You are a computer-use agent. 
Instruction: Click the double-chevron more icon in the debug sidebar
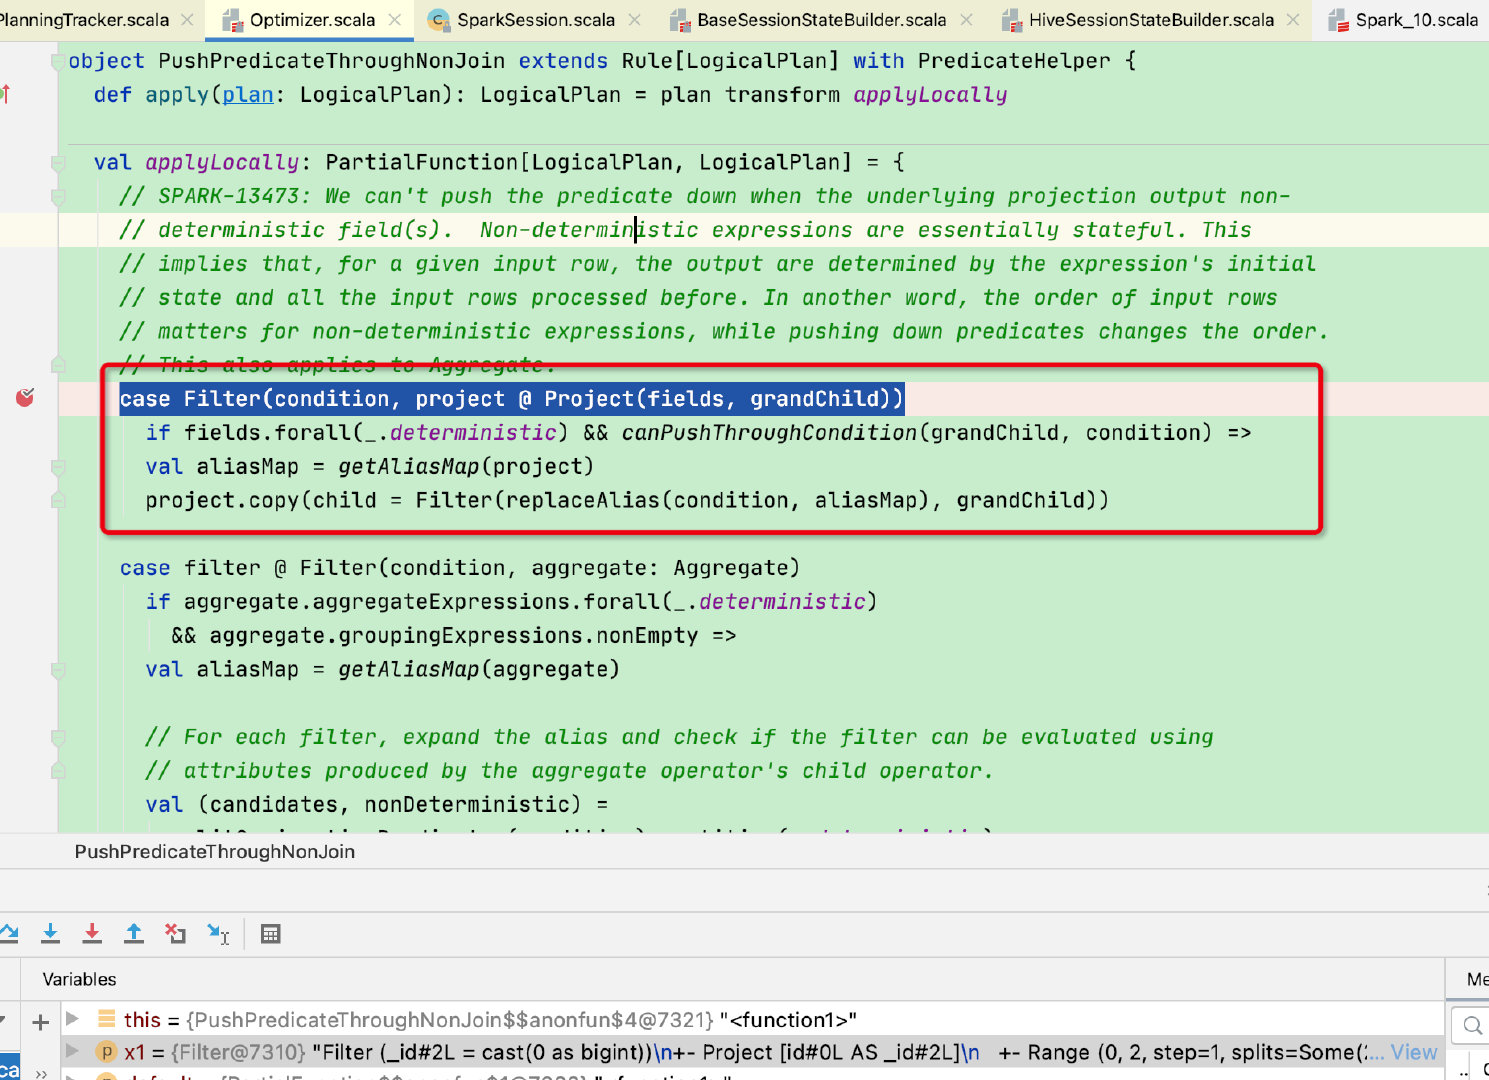[41, 1074]
